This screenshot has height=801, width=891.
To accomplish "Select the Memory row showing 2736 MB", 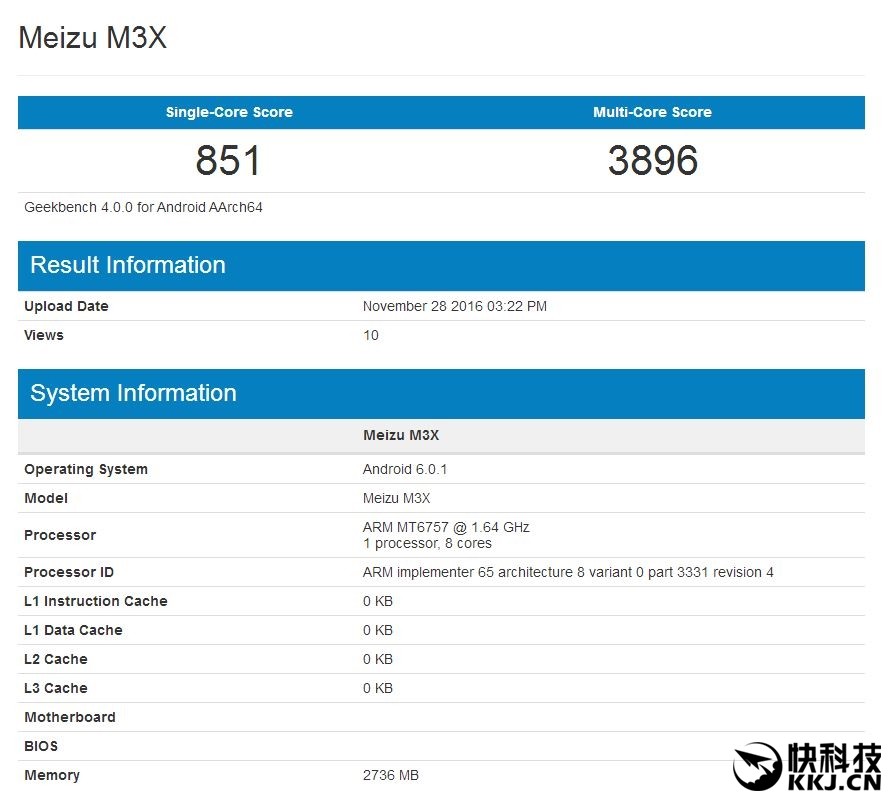I will pos(390,775).
